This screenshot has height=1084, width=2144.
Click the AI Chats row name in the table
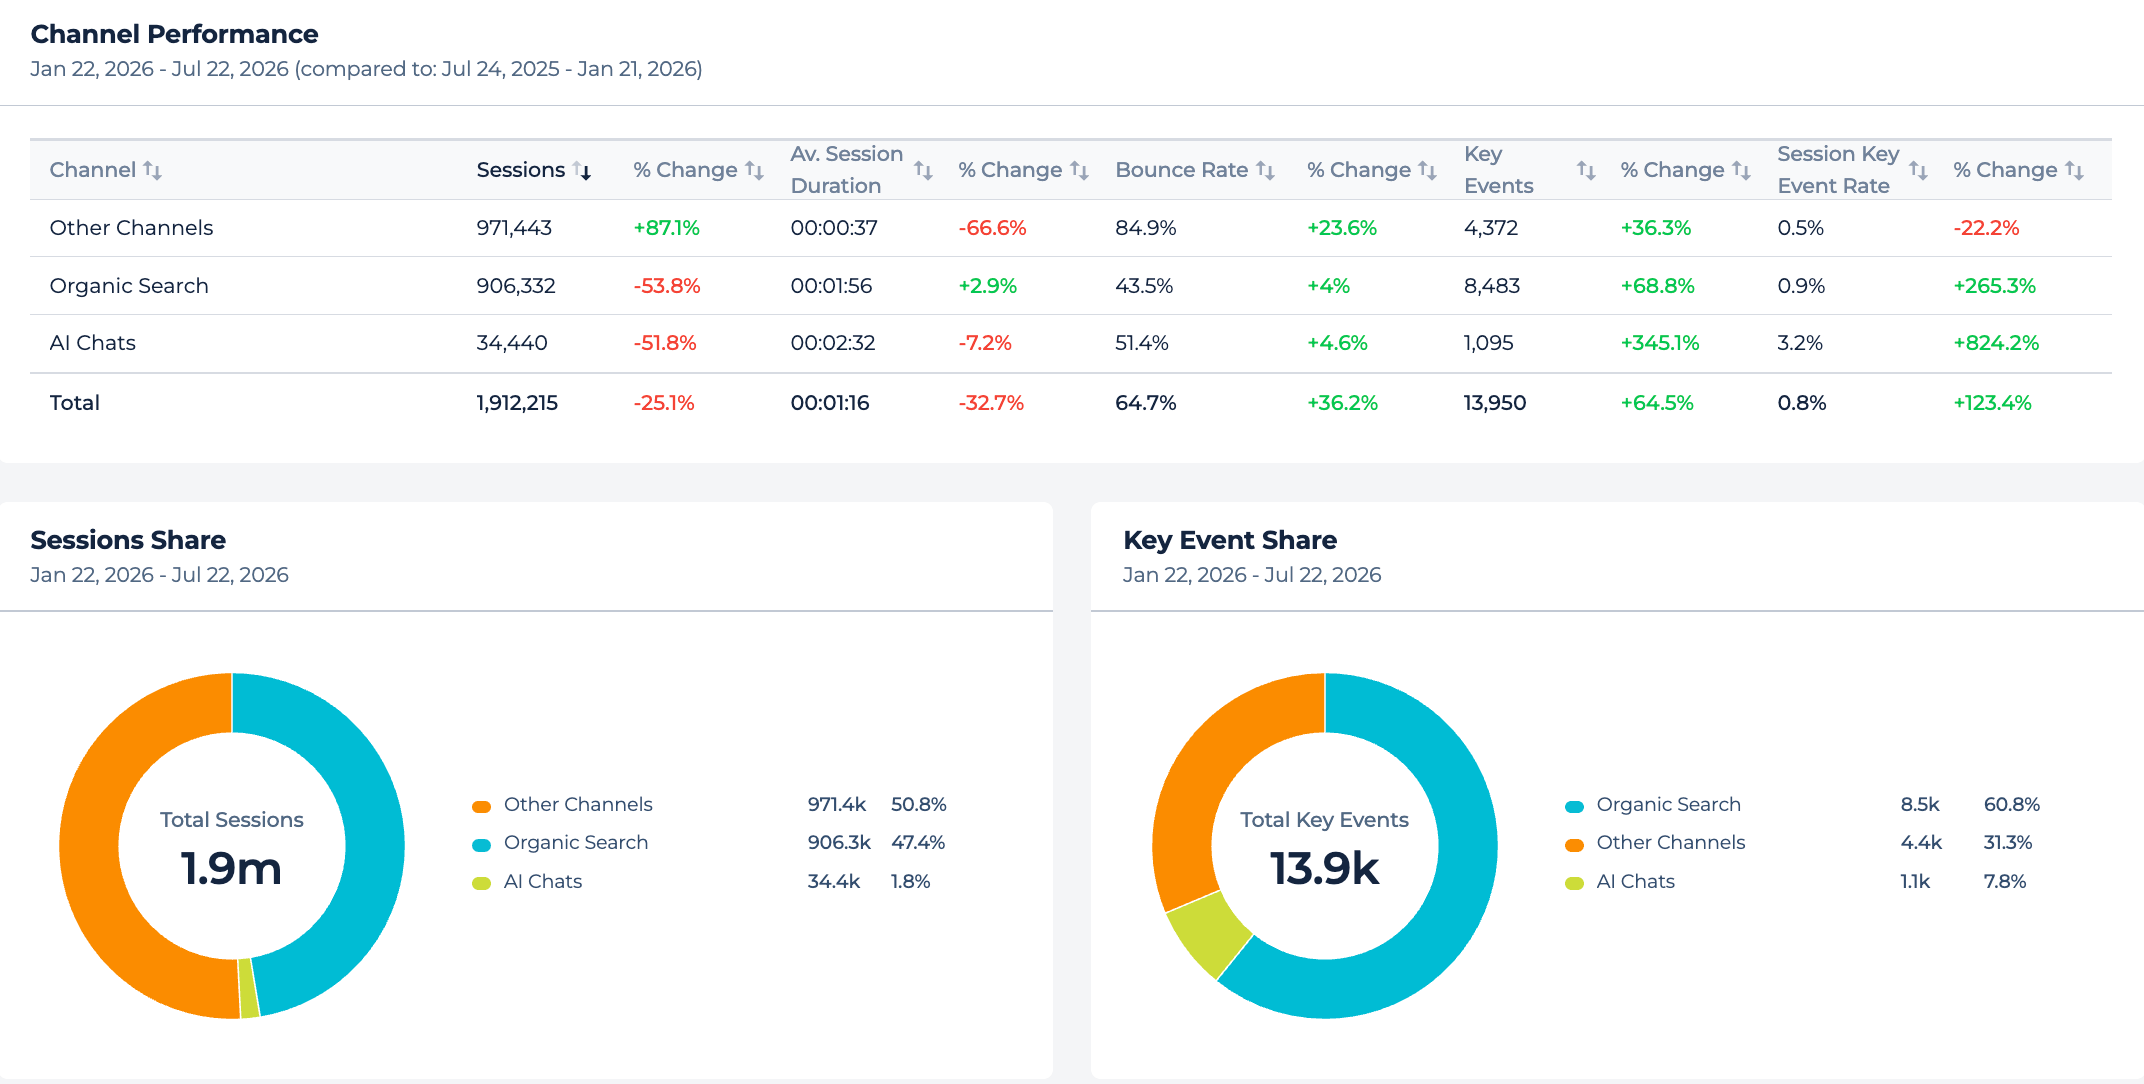[x=92, y=343]
